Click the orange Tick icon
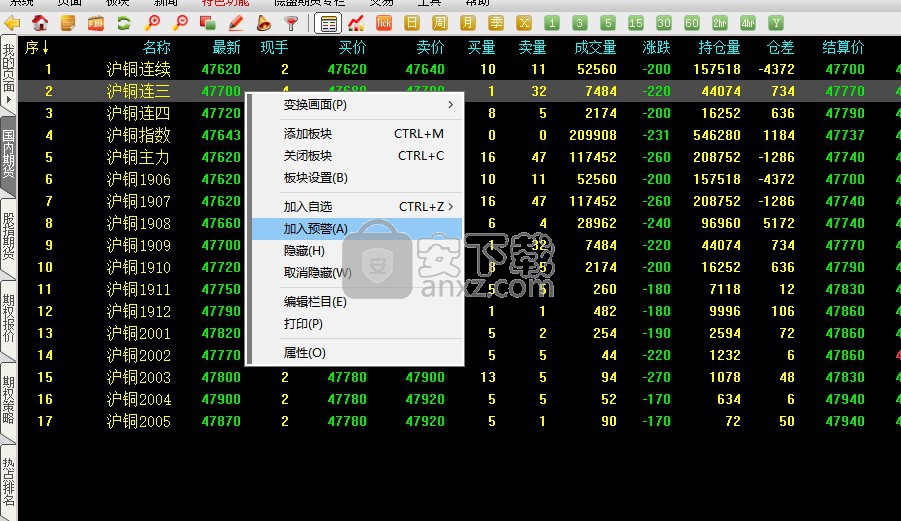The height and width of the screenshot is (521, 901). 384,24
